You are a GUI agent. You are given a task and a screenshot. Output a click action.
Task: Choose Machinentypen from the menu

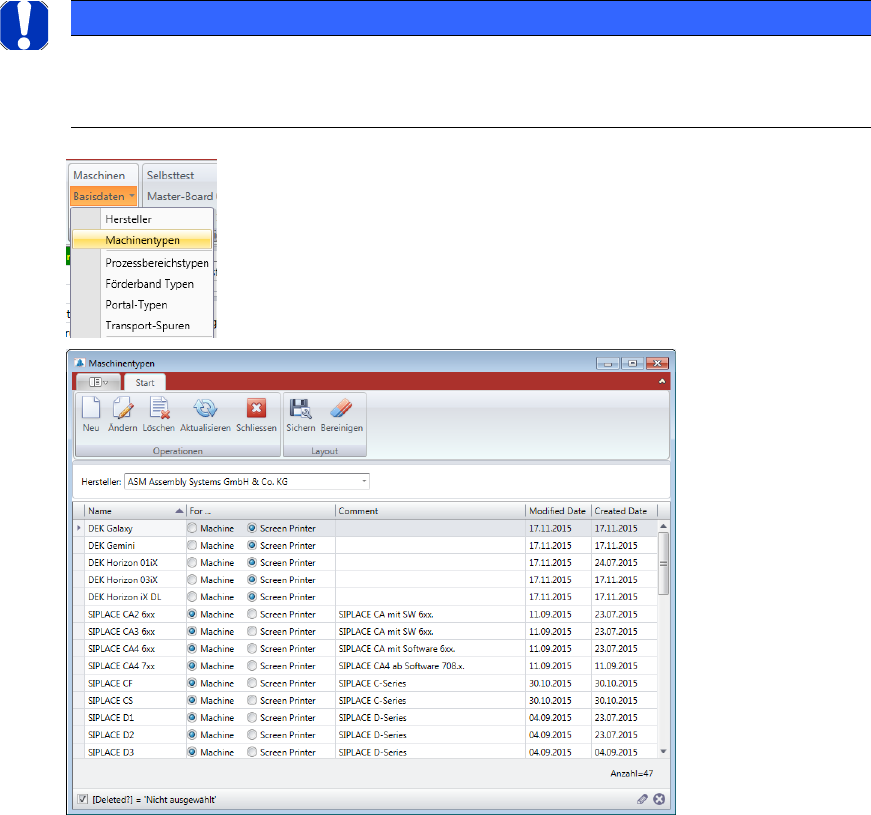[x=142, y=240]
